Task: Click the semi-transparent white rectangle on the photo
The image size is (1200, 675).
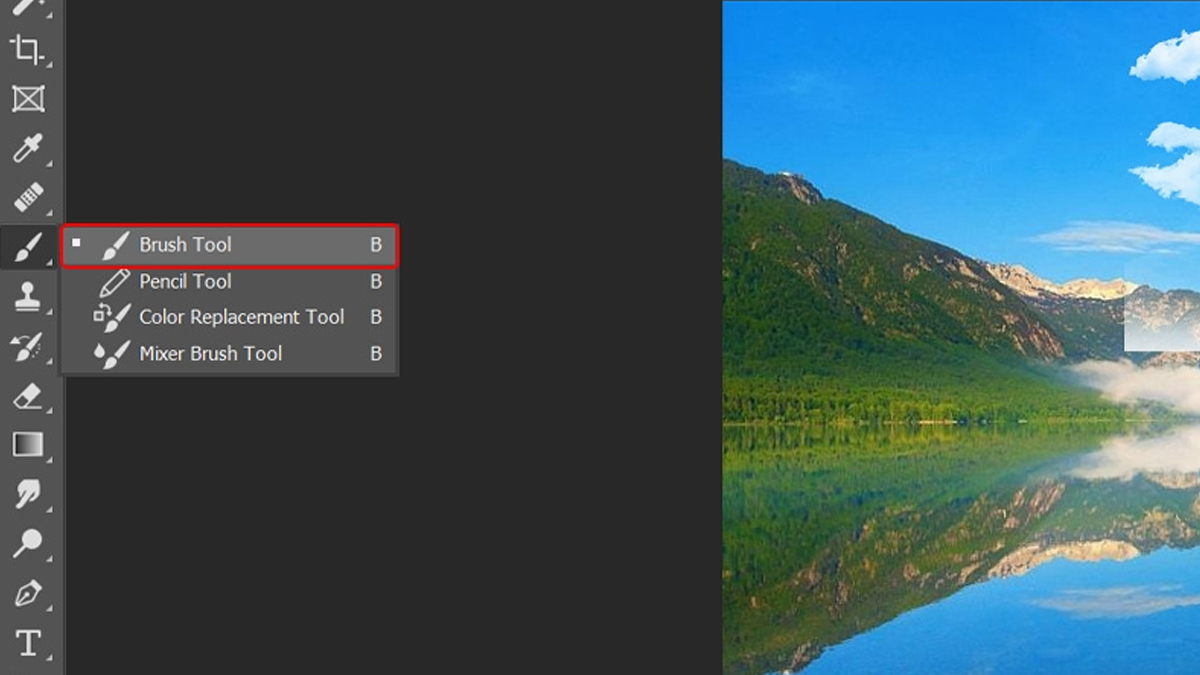Action: [1162, 317]
